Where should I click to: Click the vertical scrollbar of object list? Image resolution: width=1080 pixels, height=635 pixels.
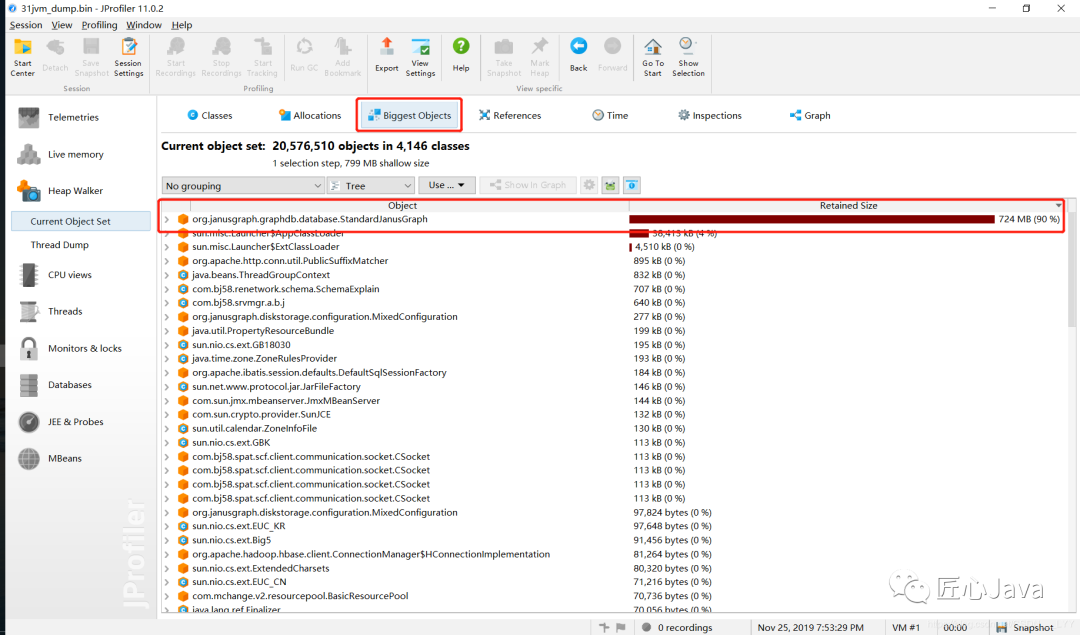point(1071,269)
